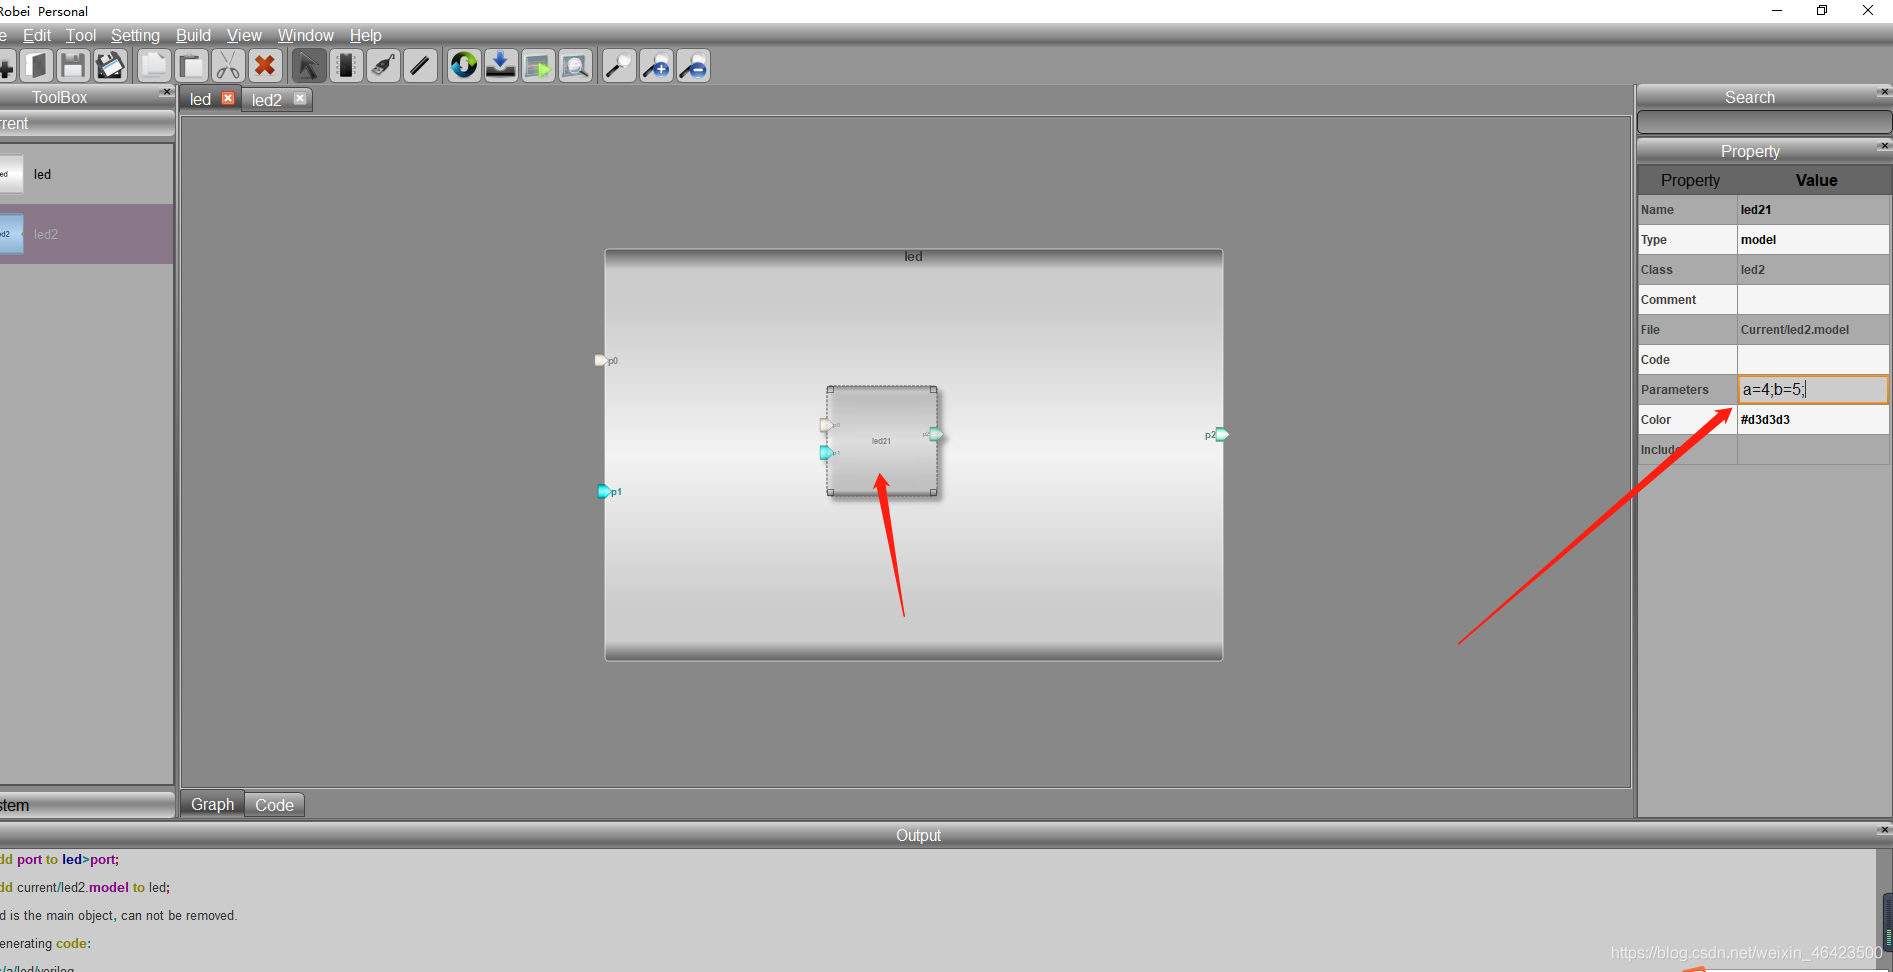Click the run simulation green play icon
The width and height of the screenshot is (1893, 972).
tap(538, 66)
